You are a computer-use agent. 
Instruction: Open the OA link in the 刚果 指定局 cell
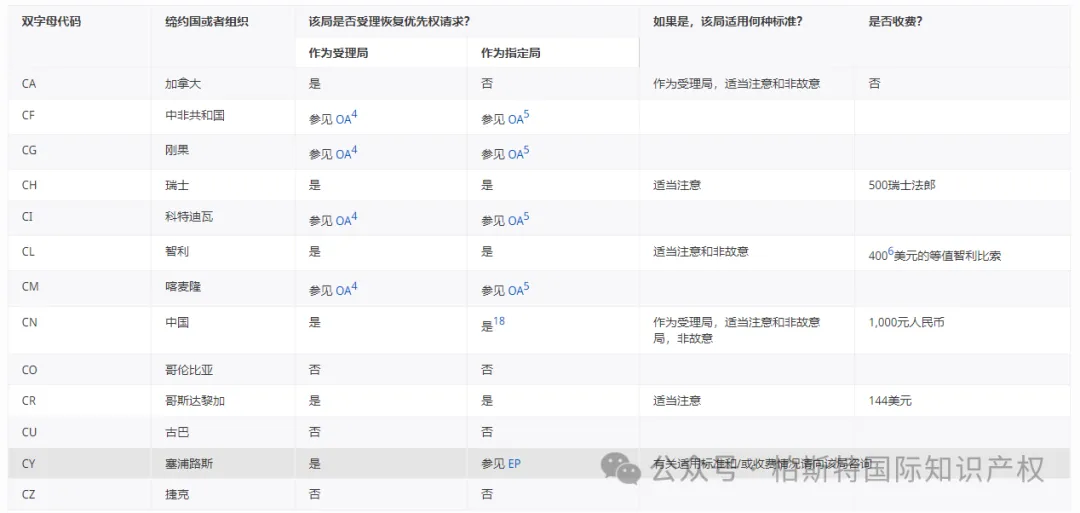[x=515, y=154]
